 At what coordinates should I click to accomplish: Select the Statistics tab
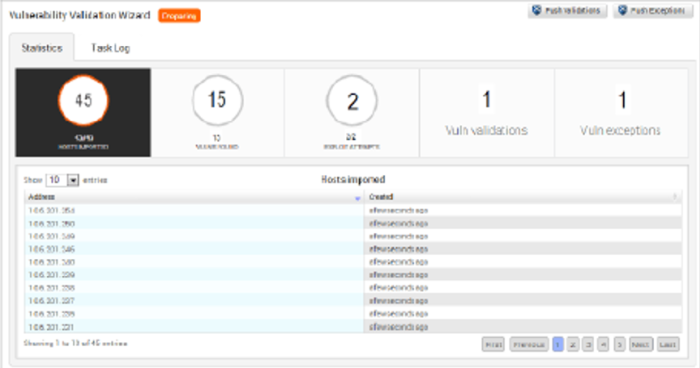click(42, 48)
